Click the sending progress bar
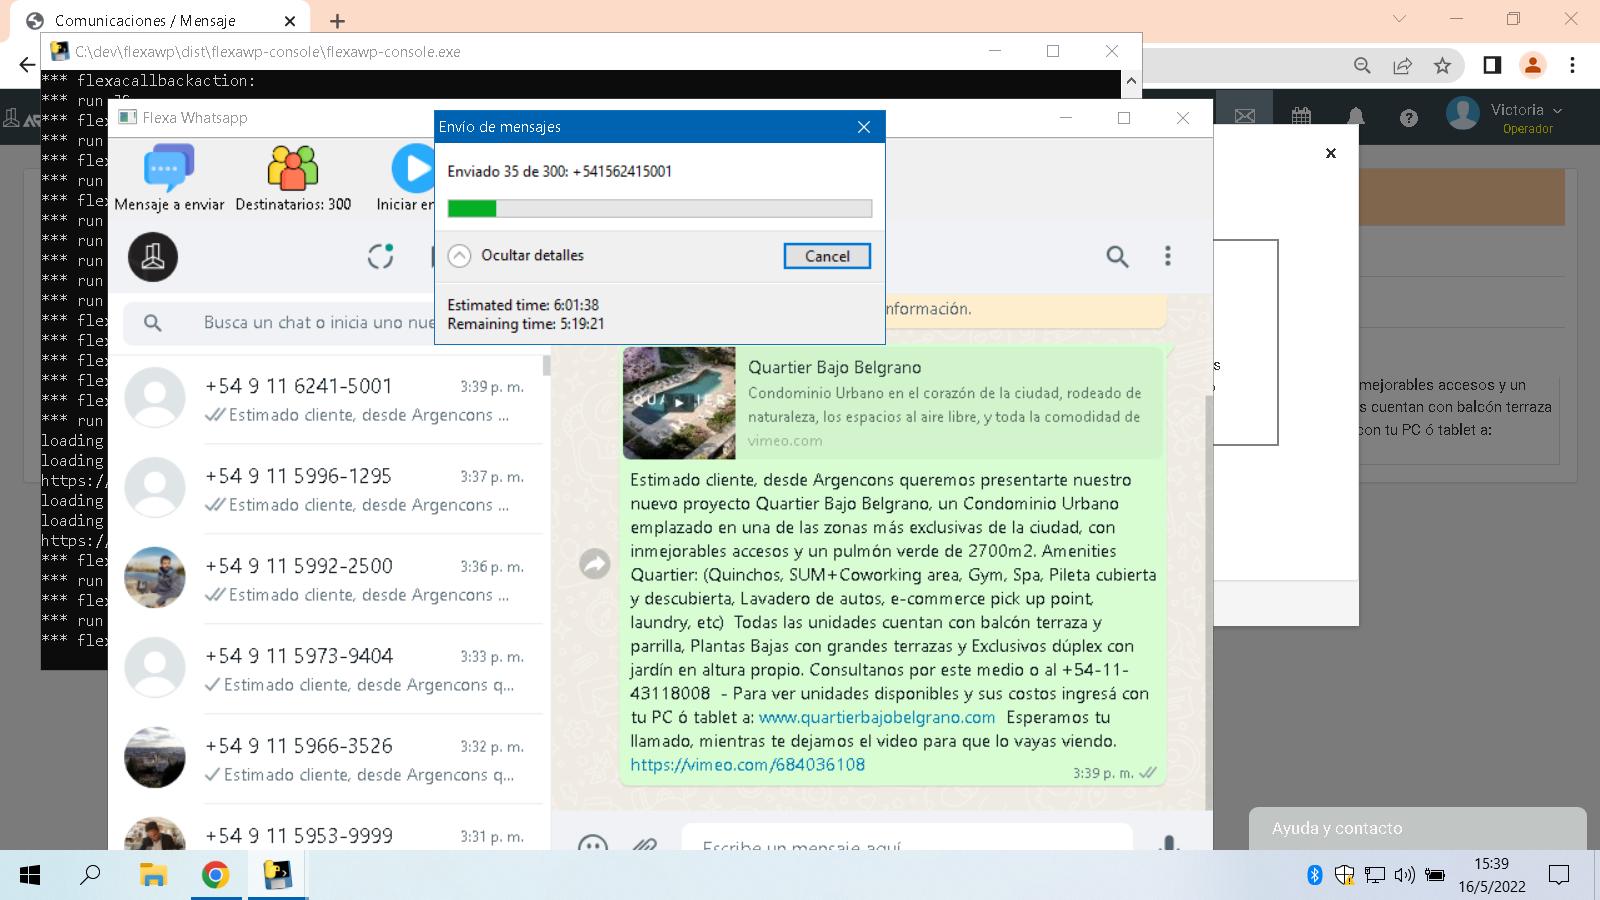This screenshot has width=1600, height=900. [x=660, y=208]
